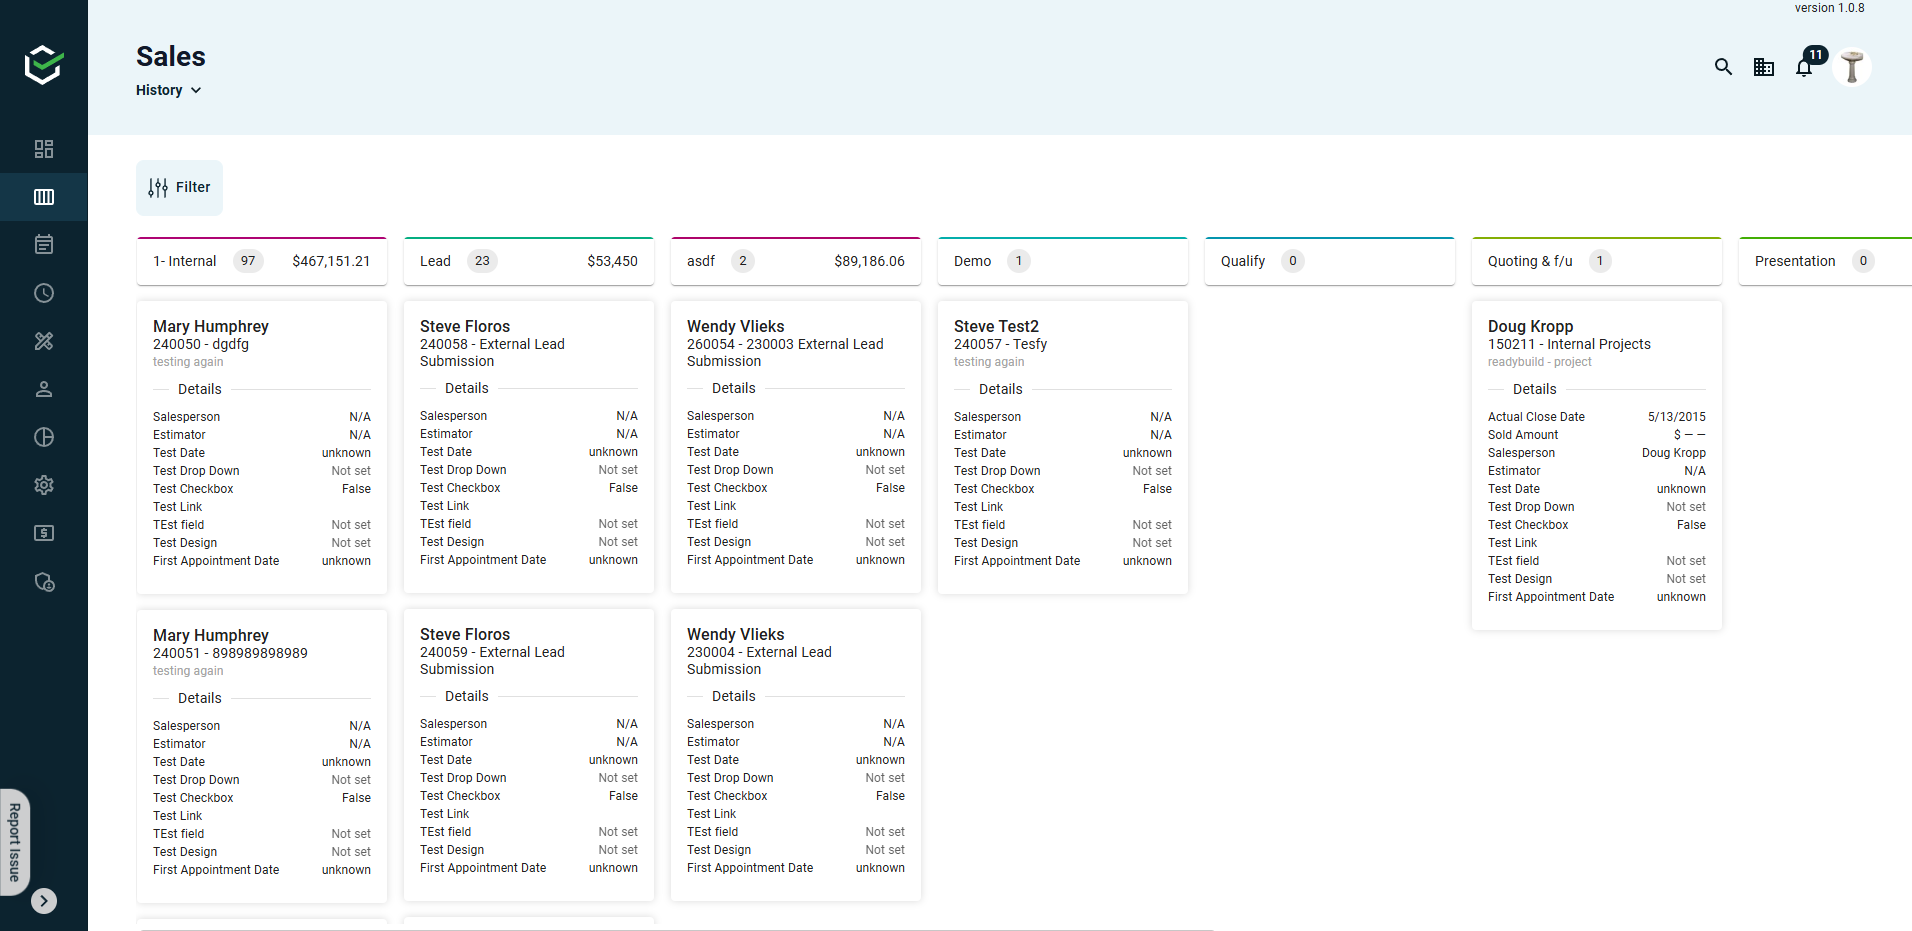The width and height of the screenshot is (1912, 931).
Task: Click the $467,151.21 total in Internal column
Action: [x=331, y=261]
